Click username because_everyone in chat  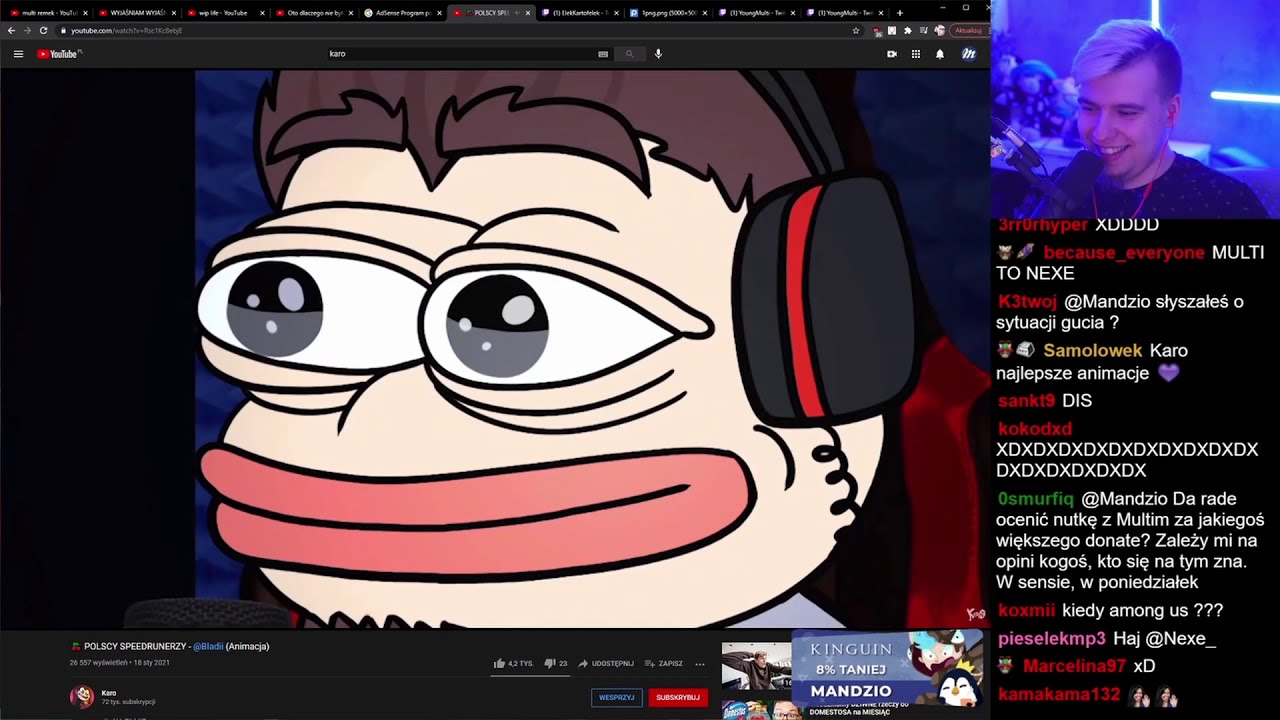point(1124,252)
